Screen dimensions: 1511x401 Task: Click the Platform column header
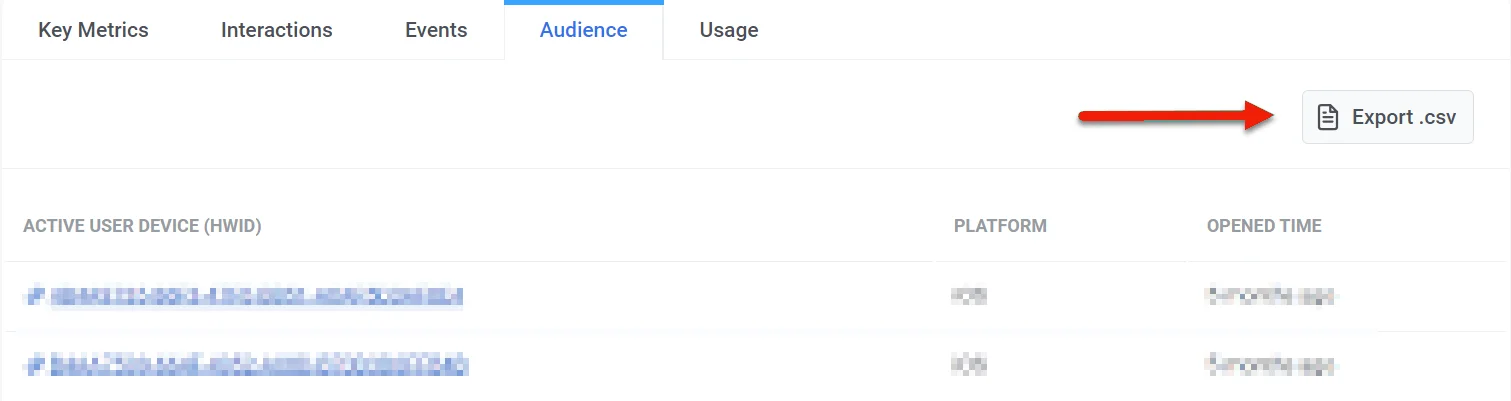pos(1000,226)
